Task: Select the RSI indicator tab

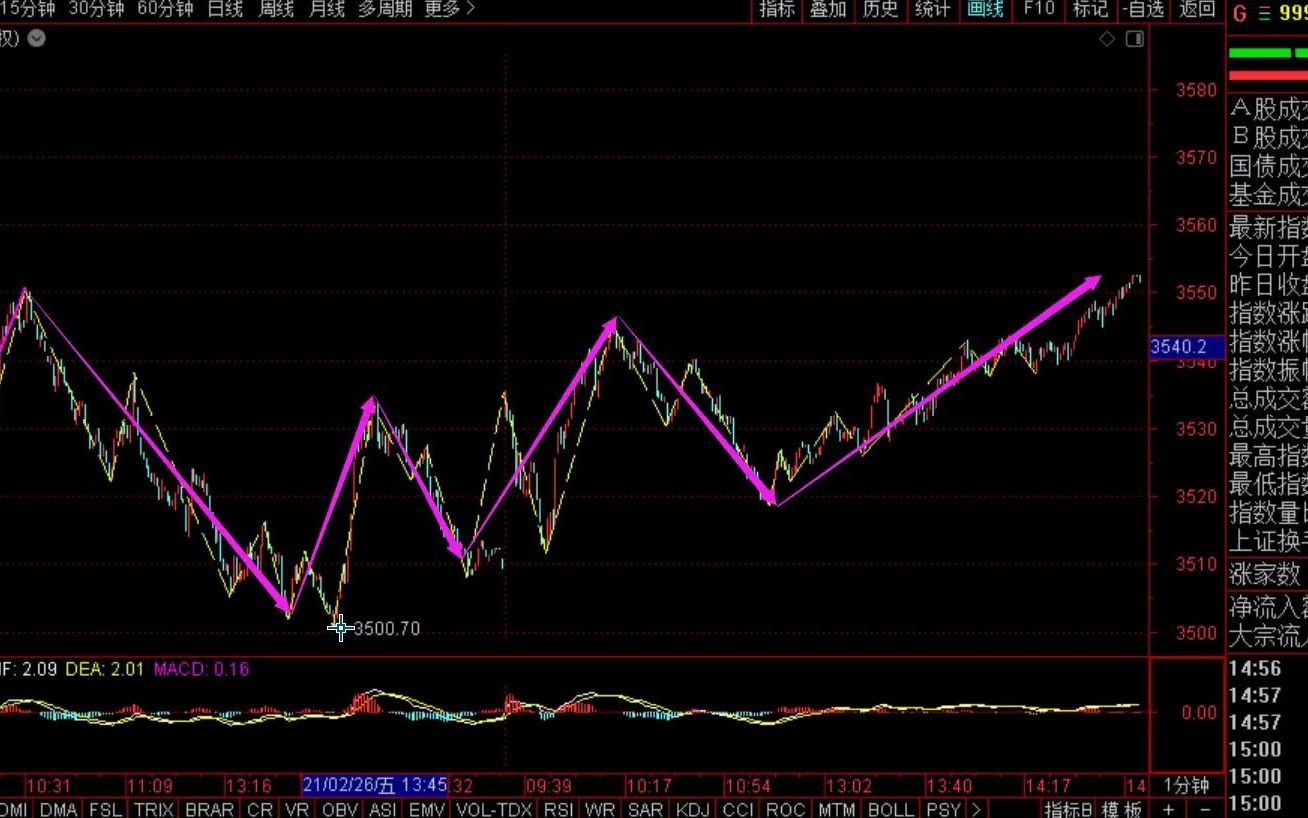Action: 559,809
